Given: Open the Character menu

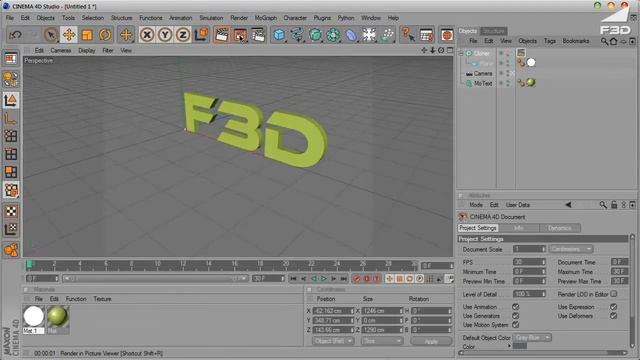Looking at the screenshot, I should point(295,18).
